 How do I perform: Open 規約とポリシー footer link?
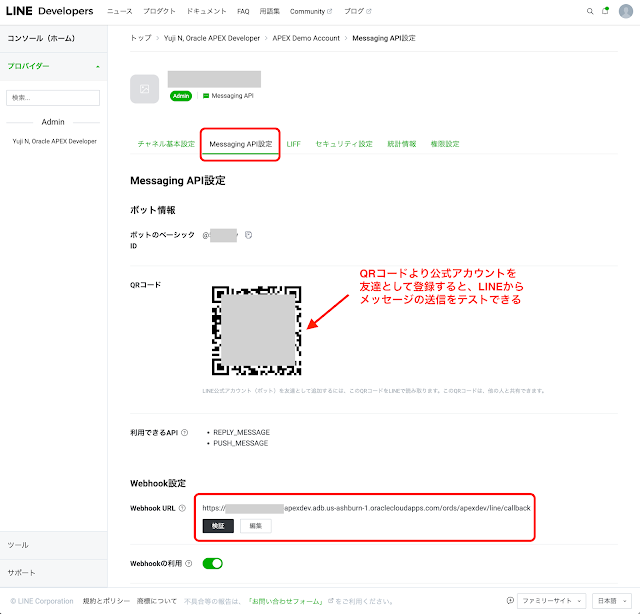[x=106, y=601]
